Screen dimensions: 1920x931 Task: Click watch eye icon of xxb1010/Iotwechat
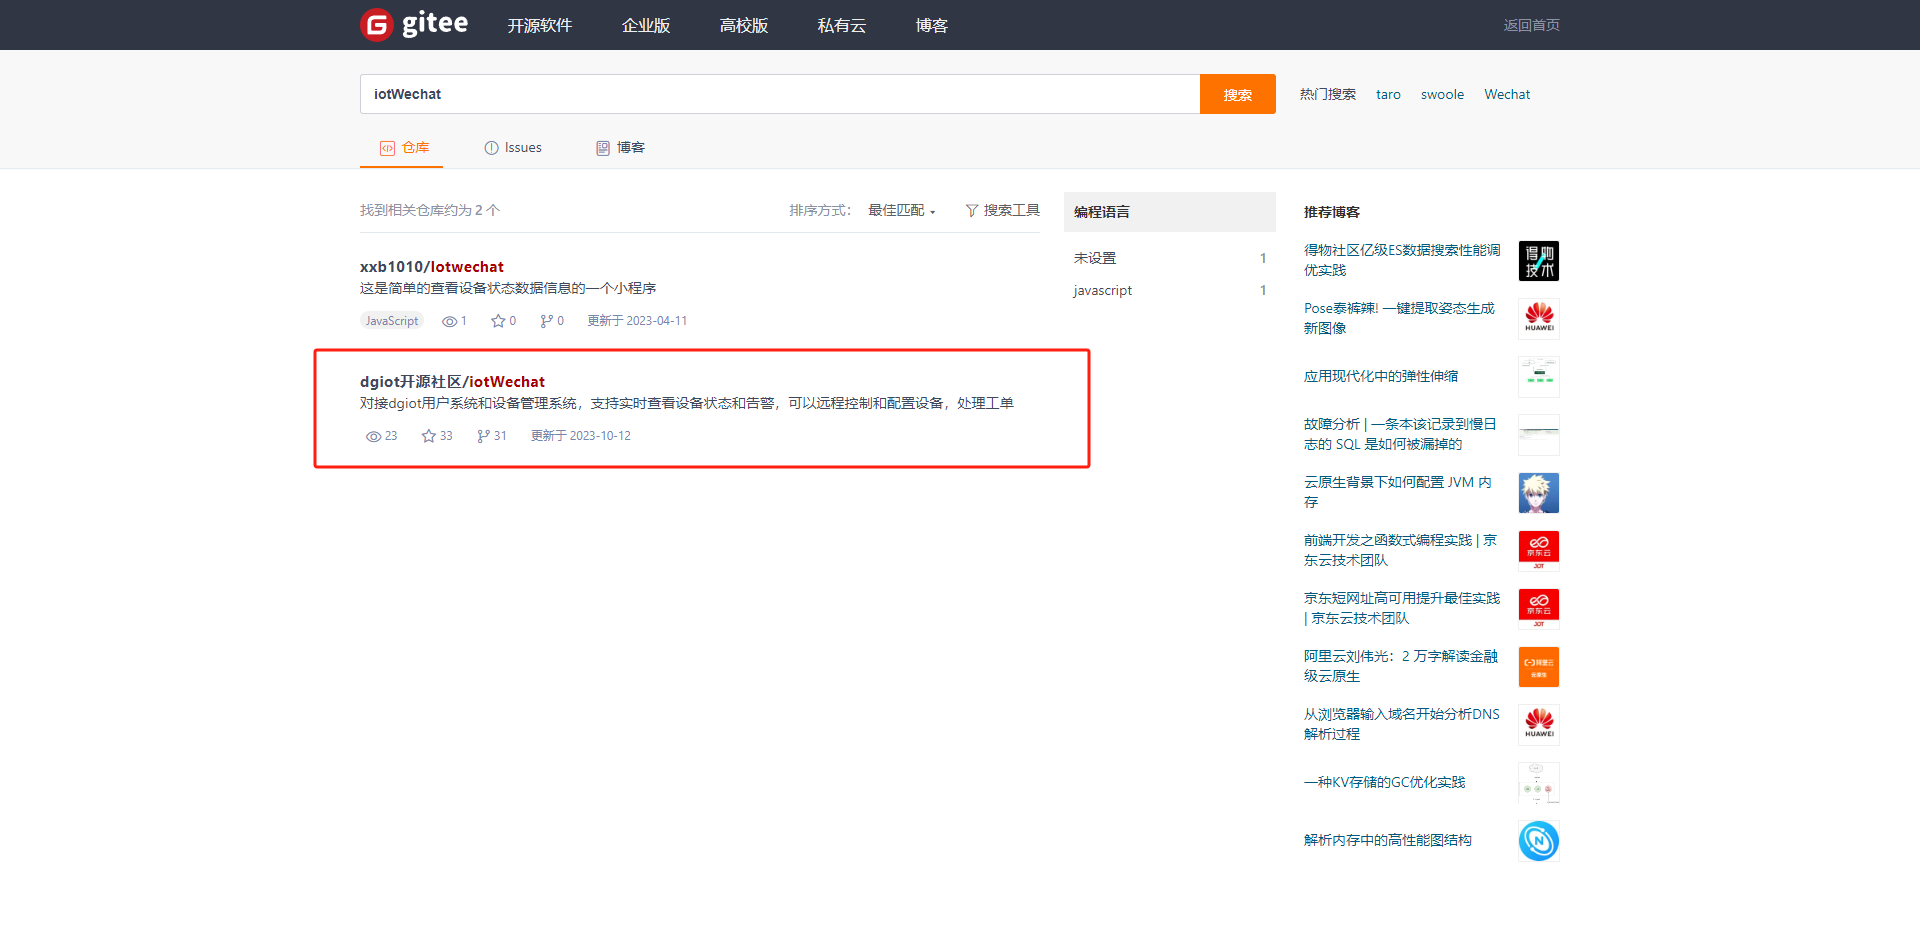click(450, 321)
